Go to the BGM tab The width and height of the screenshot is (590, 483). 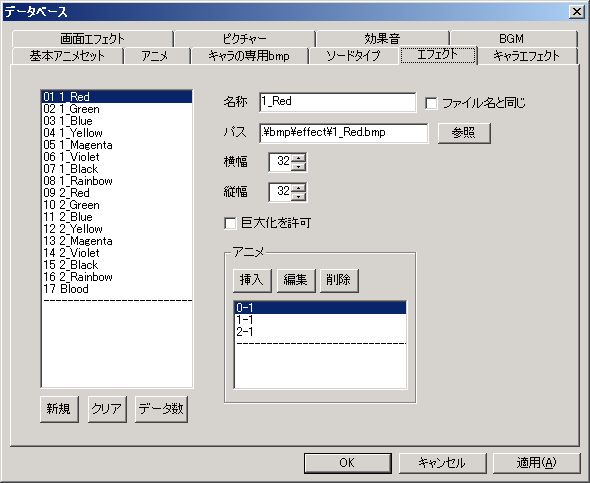pyautogui.click(x=512, y=39)
